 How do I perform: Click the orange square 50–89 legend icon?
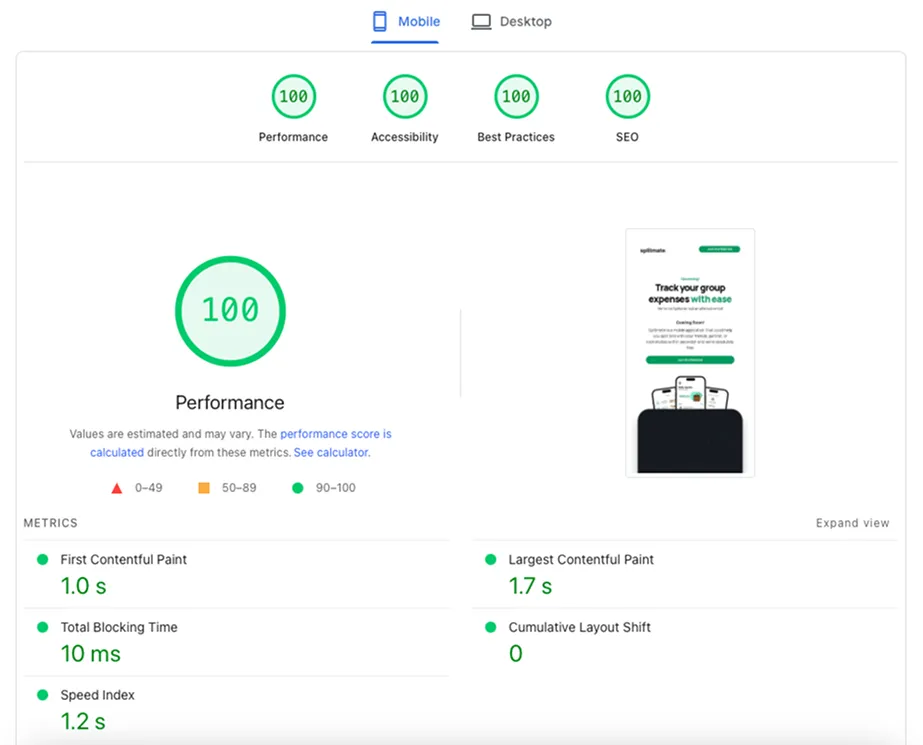click(x=204, y=488)
